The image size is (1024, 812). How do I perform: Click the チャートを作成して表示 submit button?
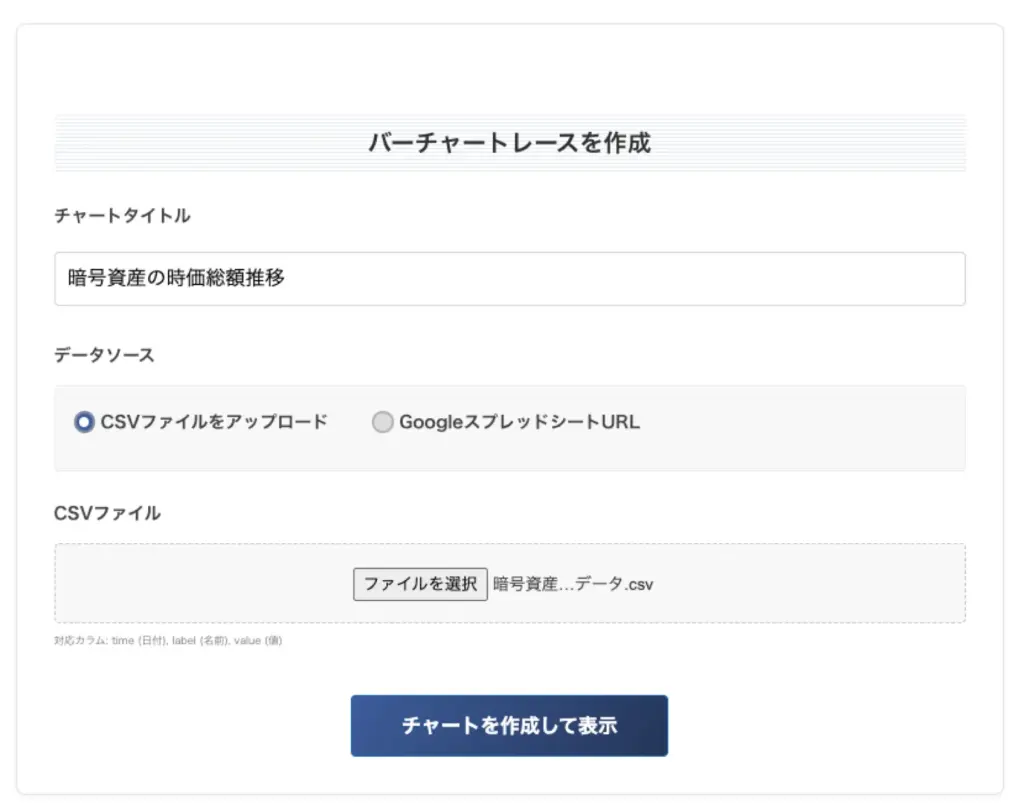point(509,726)
